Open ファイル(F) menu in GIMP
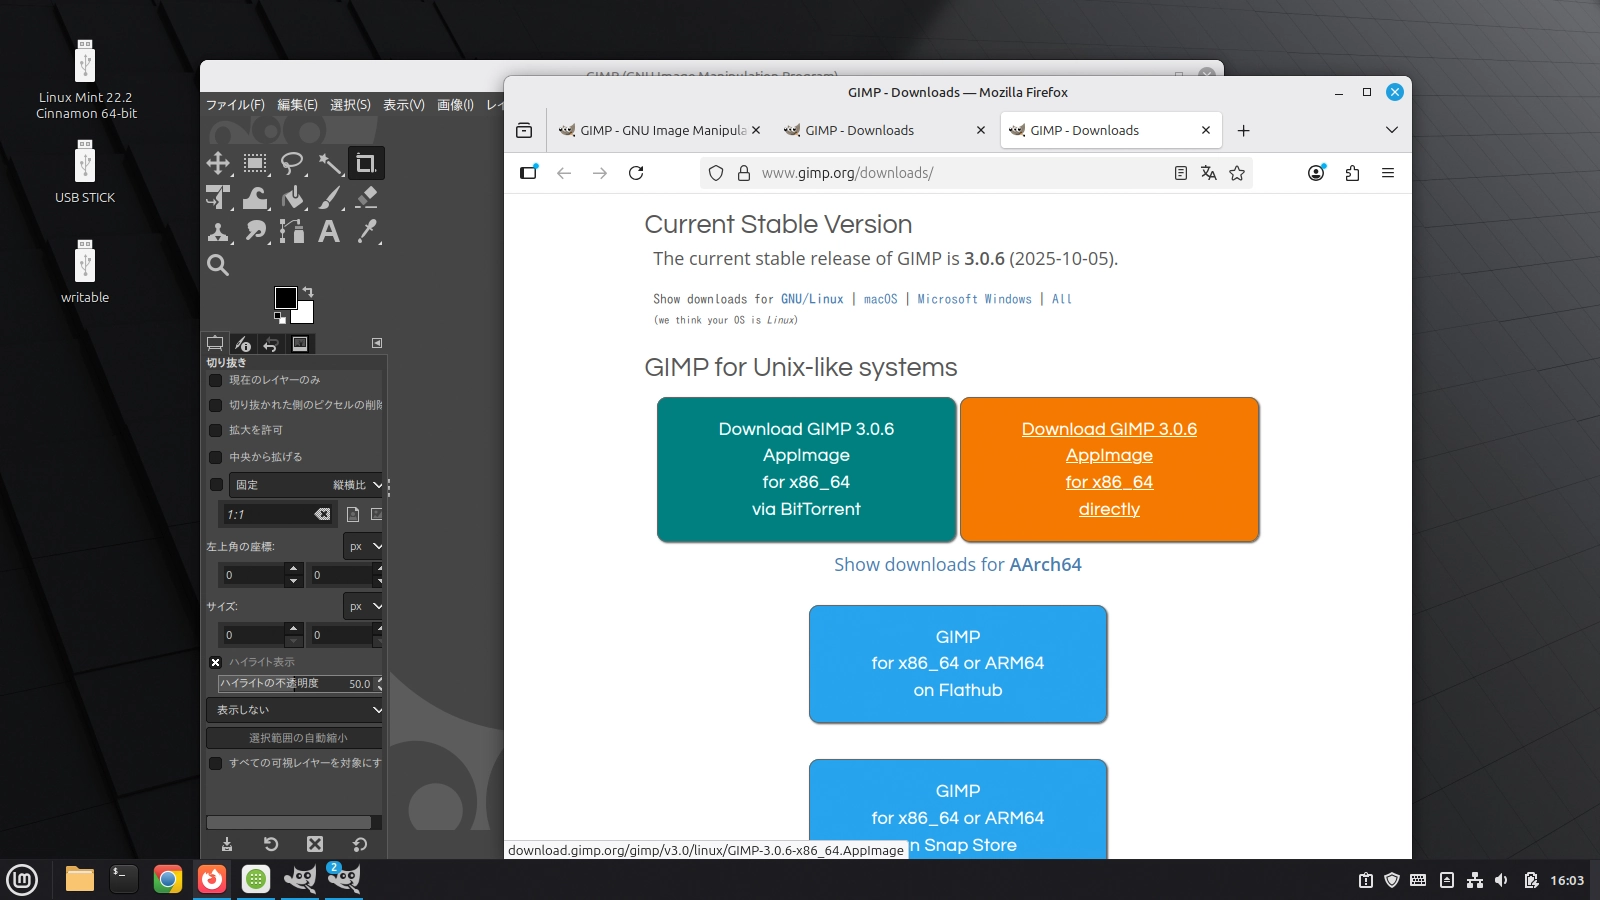This screenshot has width=1600, height=900. (x=235, y=105)
